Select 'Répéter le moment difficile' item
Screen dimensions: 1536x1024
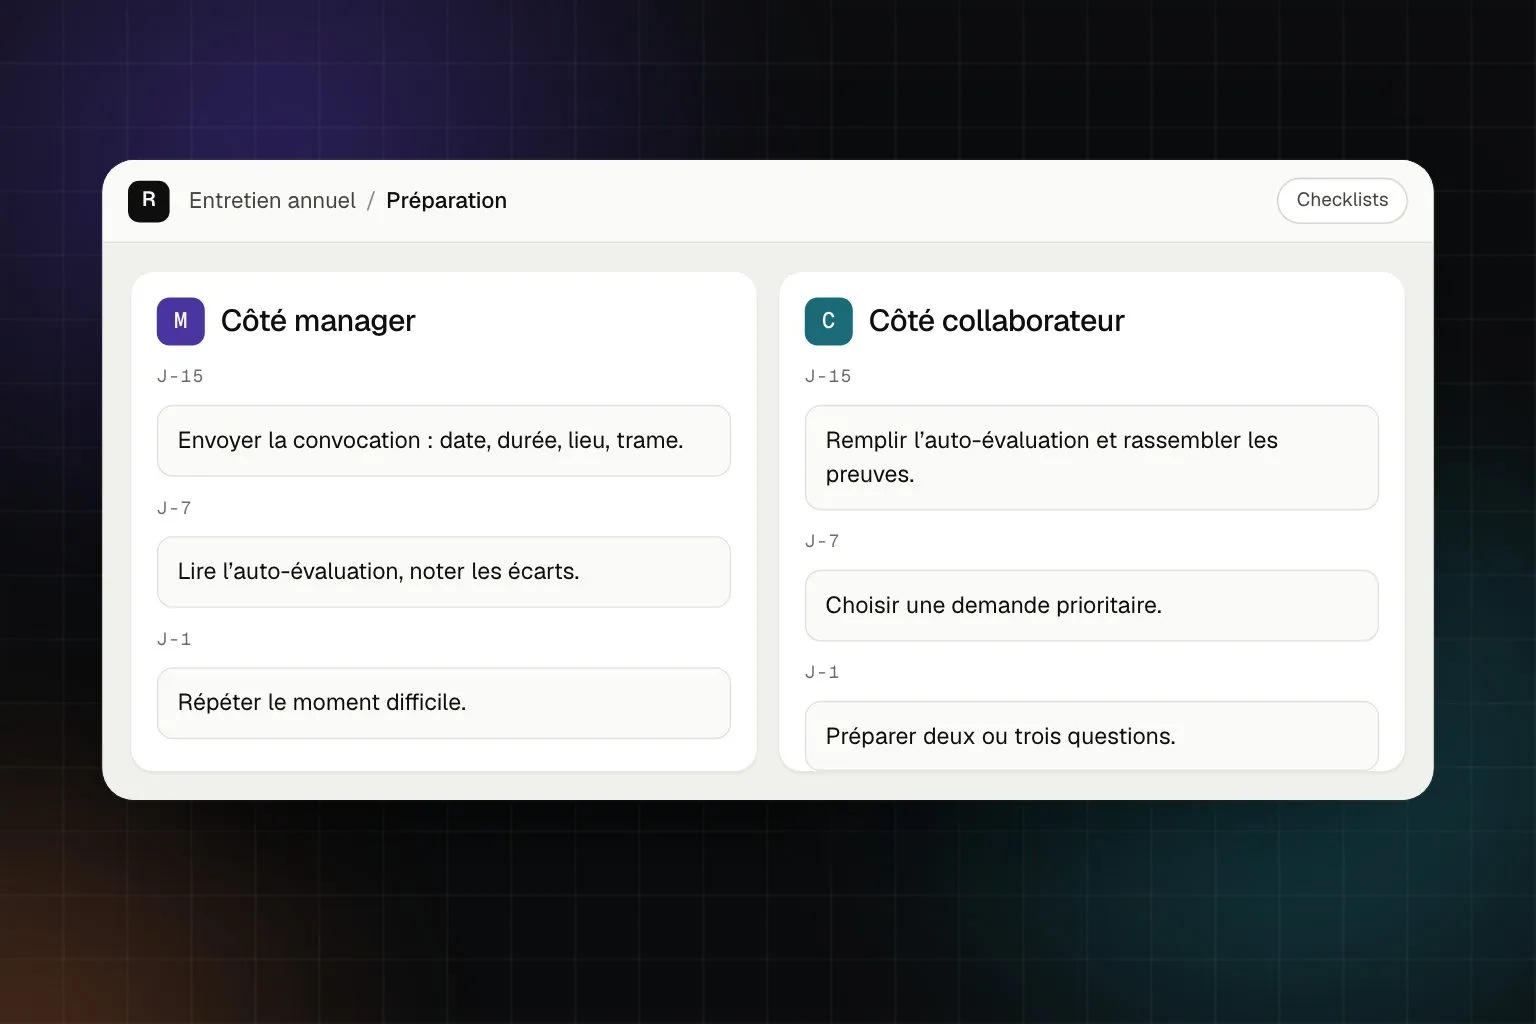(x=444, y=703)
